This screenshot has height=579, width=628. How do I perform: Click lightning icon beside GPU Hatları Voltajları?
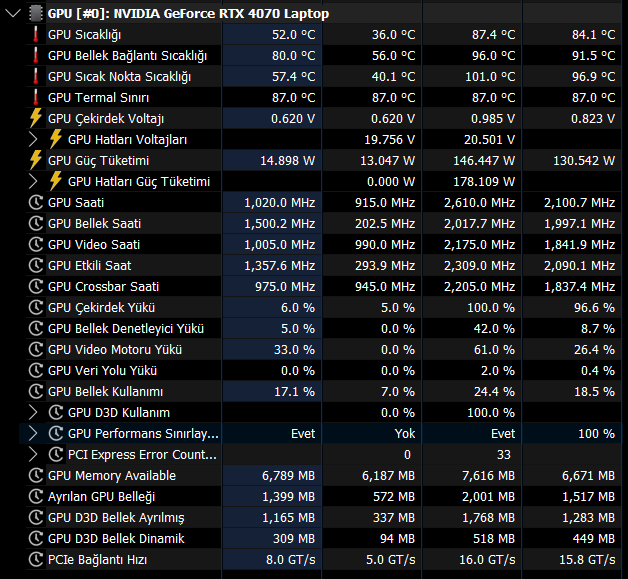56,140
